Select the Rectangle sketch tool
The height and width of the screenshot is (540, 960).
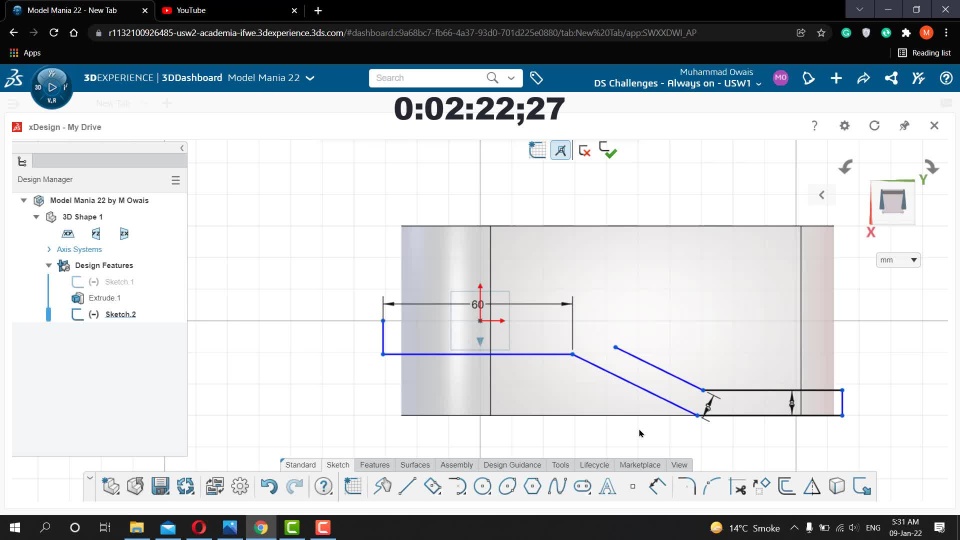432,486
